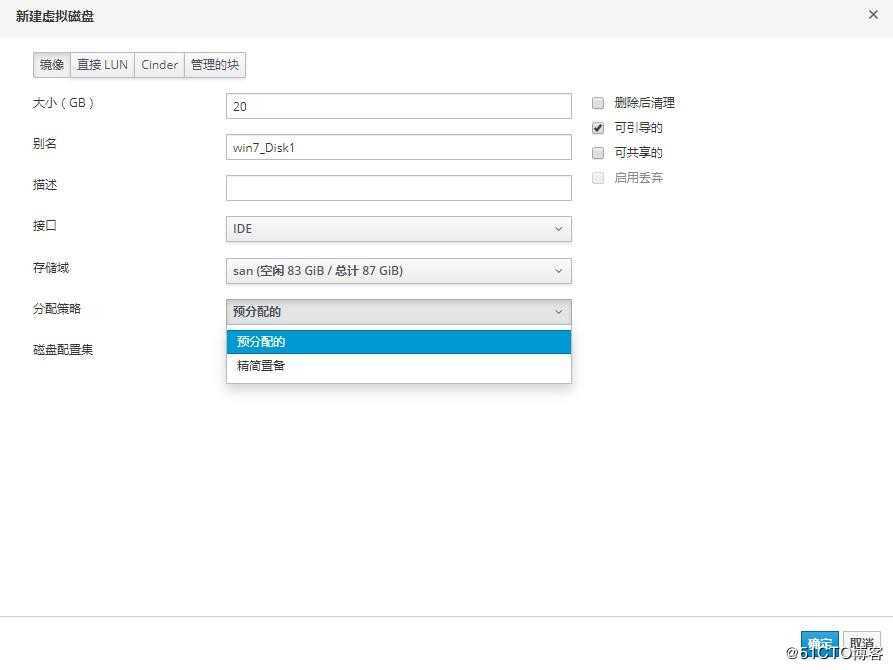Tick the 可共享的 checkbox

(598, 153)
